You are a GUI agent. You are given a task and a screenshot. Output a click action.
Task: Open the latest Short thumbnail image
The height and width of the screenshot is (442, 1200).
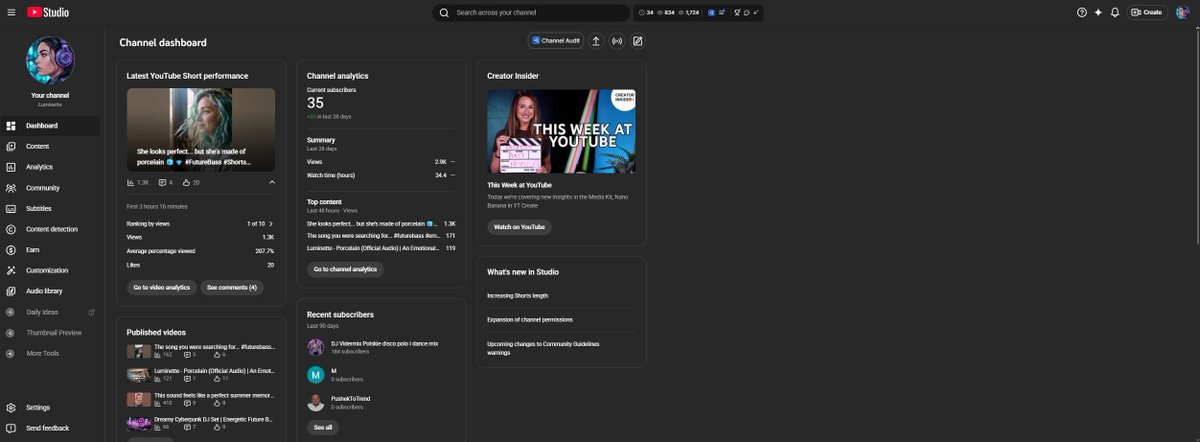(201, 130)
